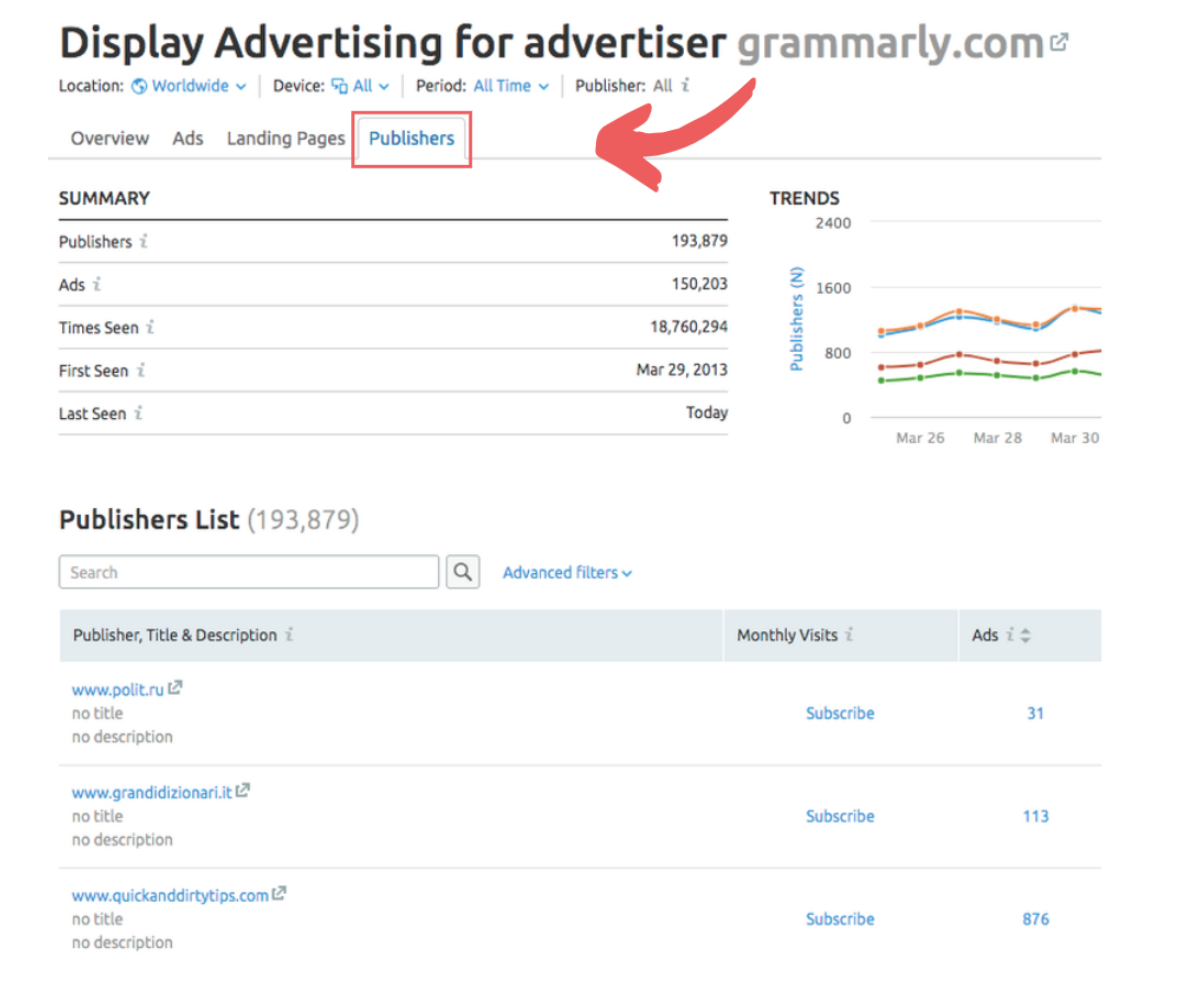Open grammarly.com external link icon
This screenshot has height=994, width=1184.
tap(1059, 42)
